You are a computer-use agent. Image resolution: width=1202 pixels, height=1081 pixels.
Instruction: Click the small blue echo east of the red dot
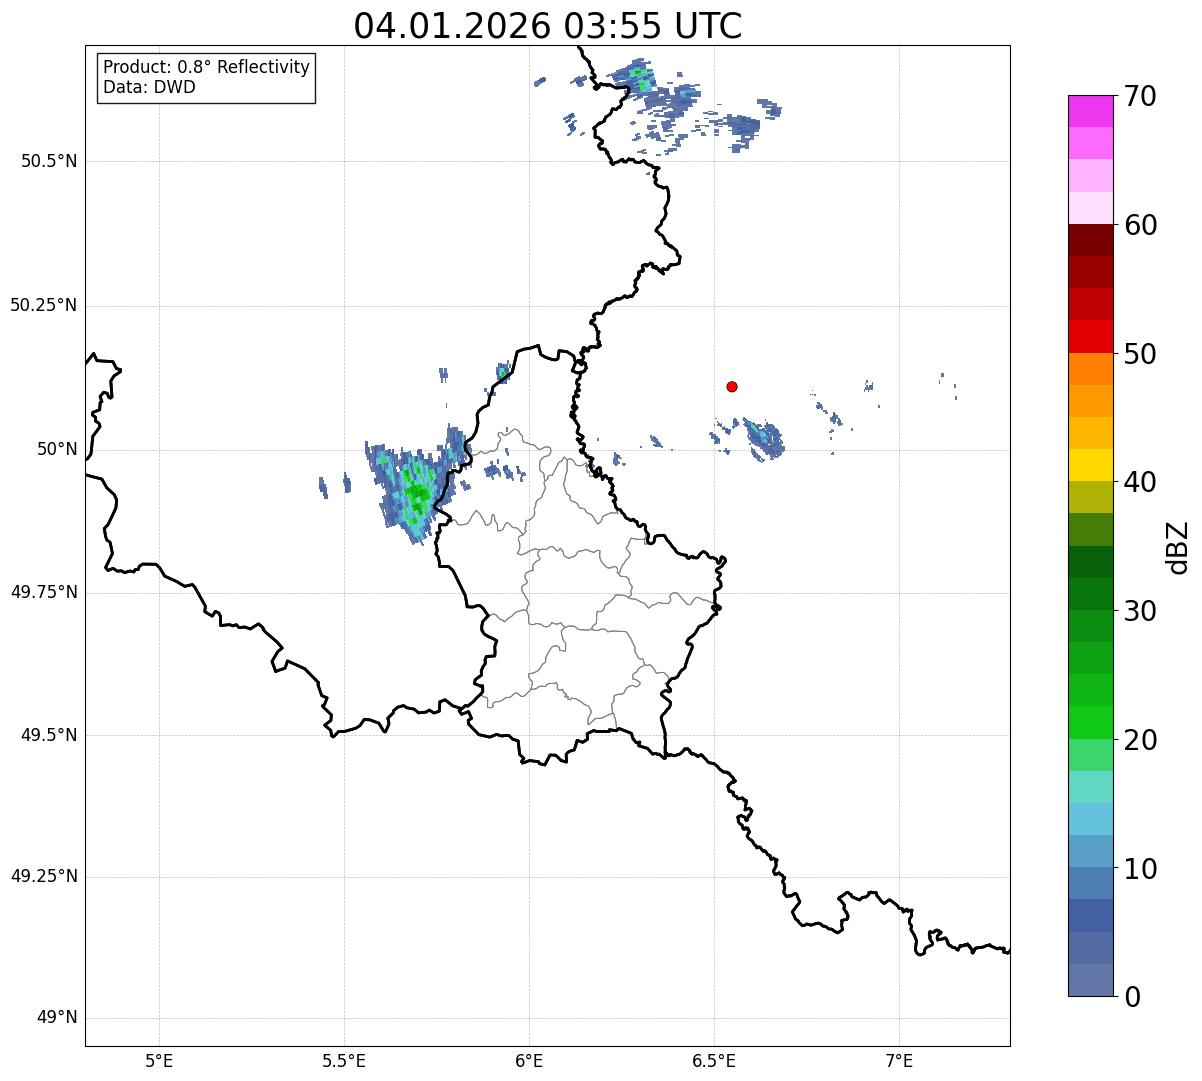pos(764,438)
